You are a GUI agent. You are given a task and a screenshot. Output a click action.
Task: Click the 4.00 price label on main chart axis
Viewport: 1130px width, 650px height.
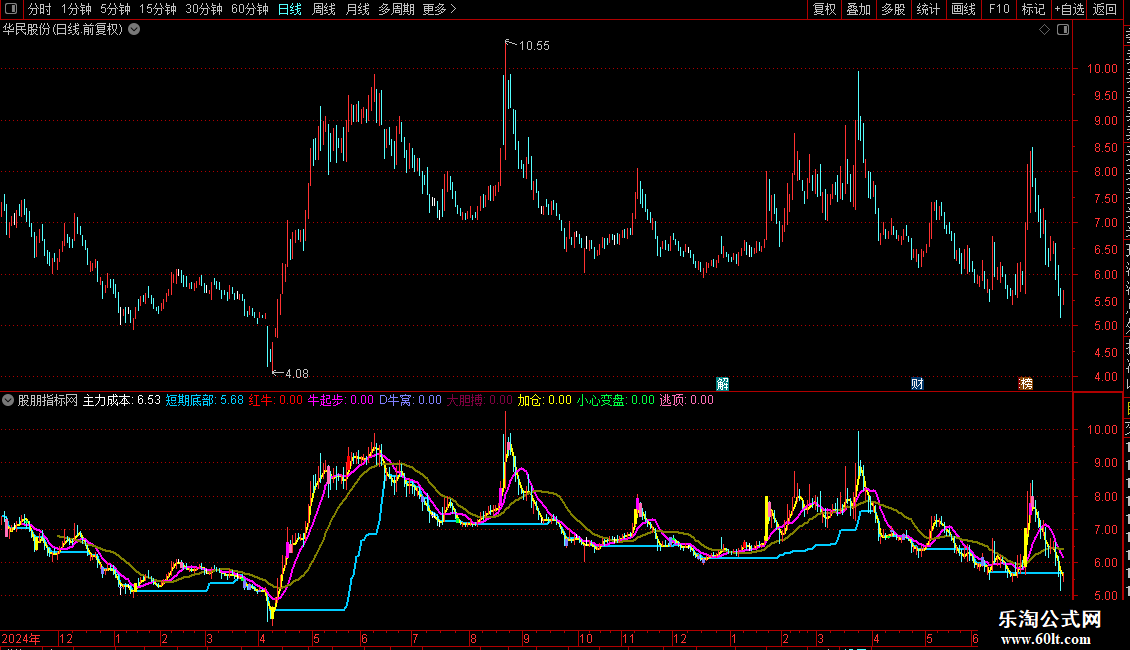pos(1105,377)
